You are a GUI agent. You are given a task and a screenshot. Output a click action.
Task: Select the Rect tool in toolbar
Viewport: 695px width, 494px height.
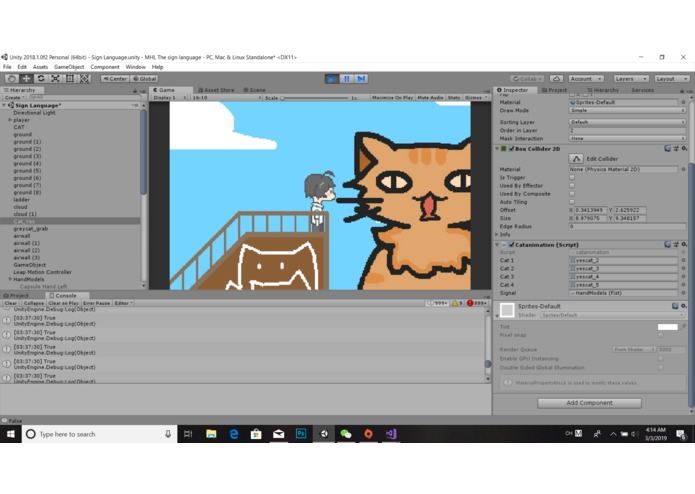point(70,79)
